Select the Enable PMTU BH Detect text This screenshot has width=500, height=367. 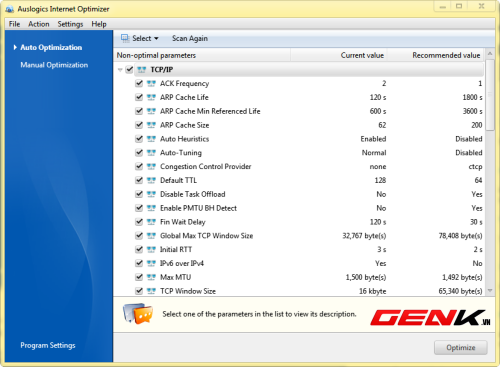point(198,208)
